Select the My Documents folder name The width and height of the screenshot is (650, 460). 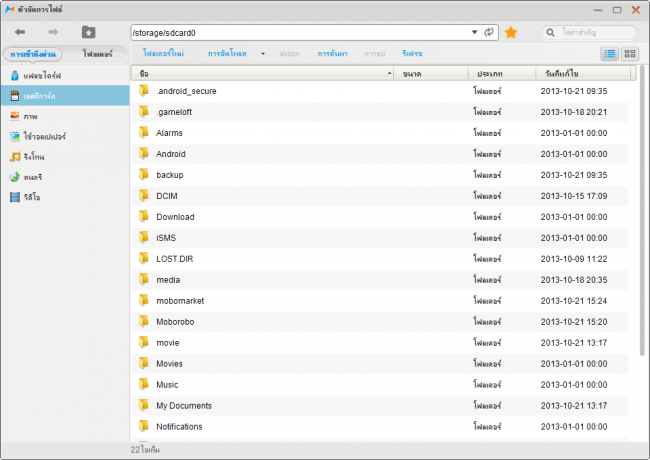pyautogui.click(x=184, y=405)
